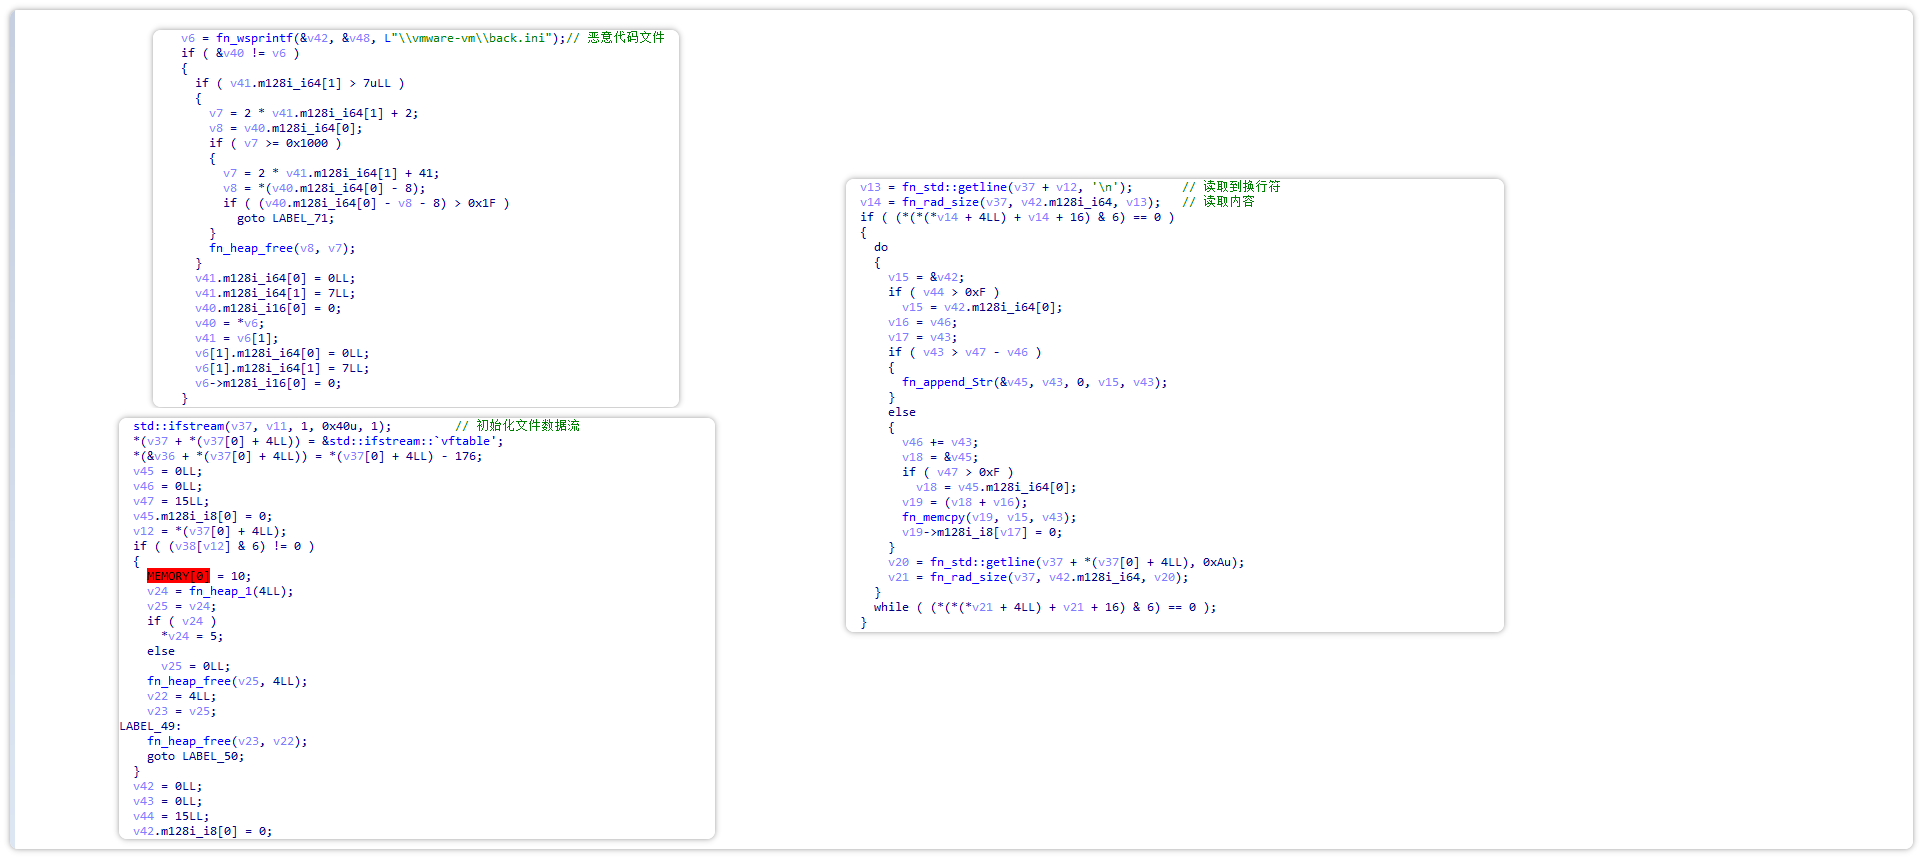Click the 初始化文件数据流 comment

[527, 426]
